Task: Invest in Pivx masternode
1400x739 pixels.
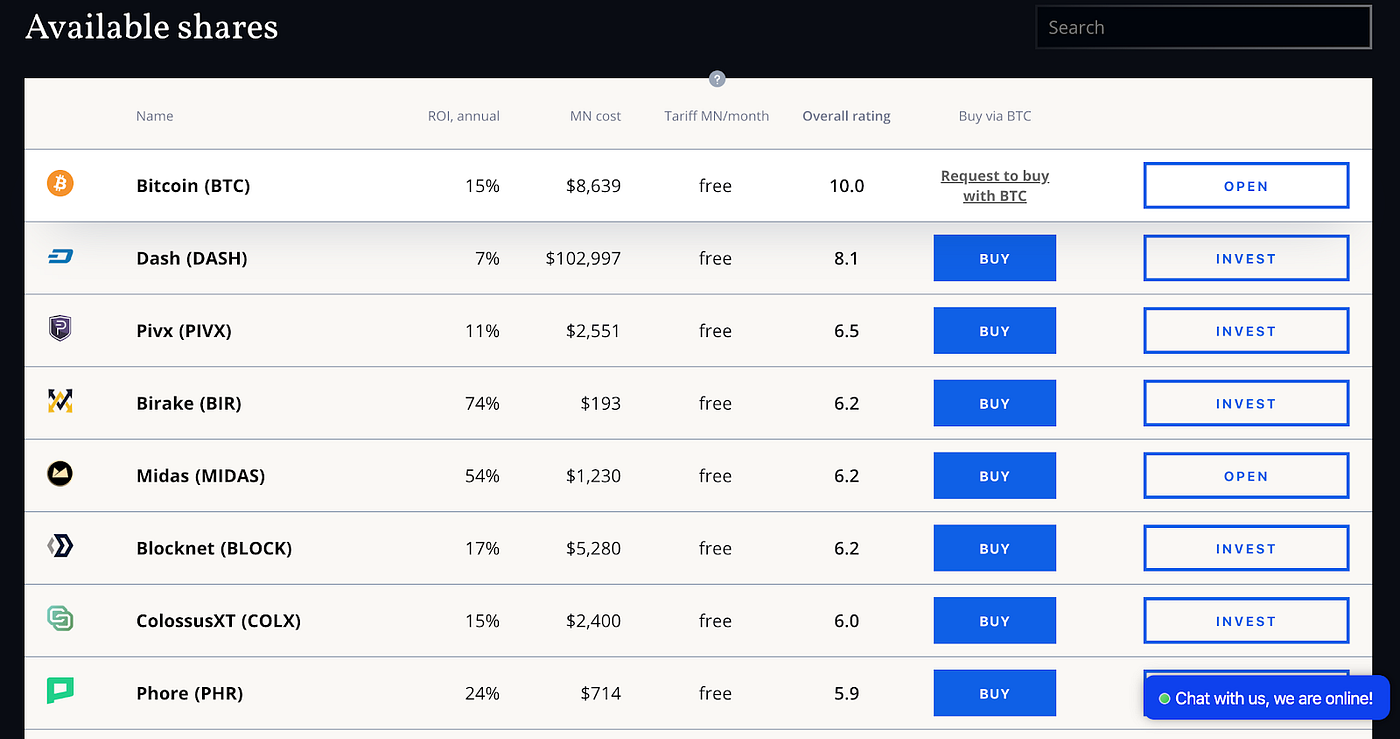Action: 1245,330
